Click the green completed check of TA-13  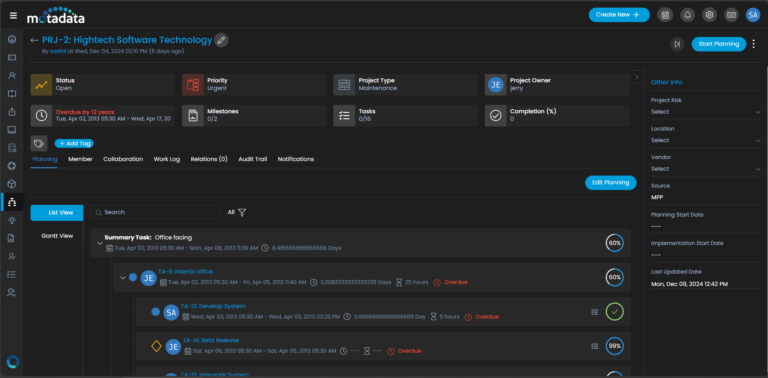tap(615, 311)
